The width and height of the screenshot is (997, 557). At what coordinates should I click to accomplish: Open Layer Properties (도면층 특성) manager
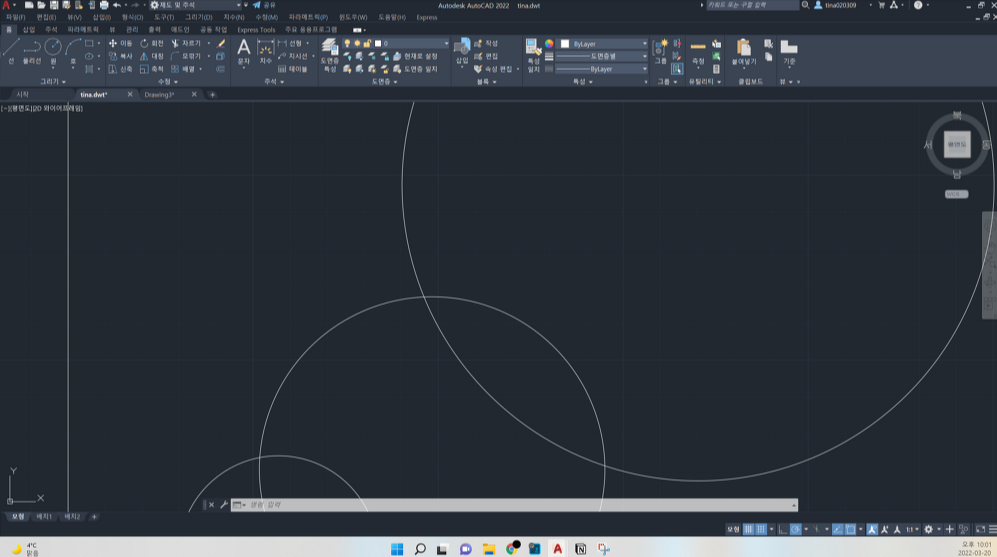click(329, 54)
